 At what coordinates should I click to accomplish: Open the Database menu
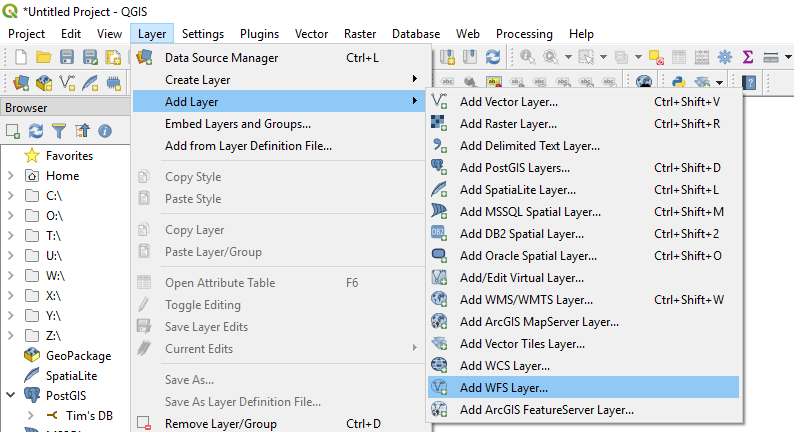[x=416, y=34]
